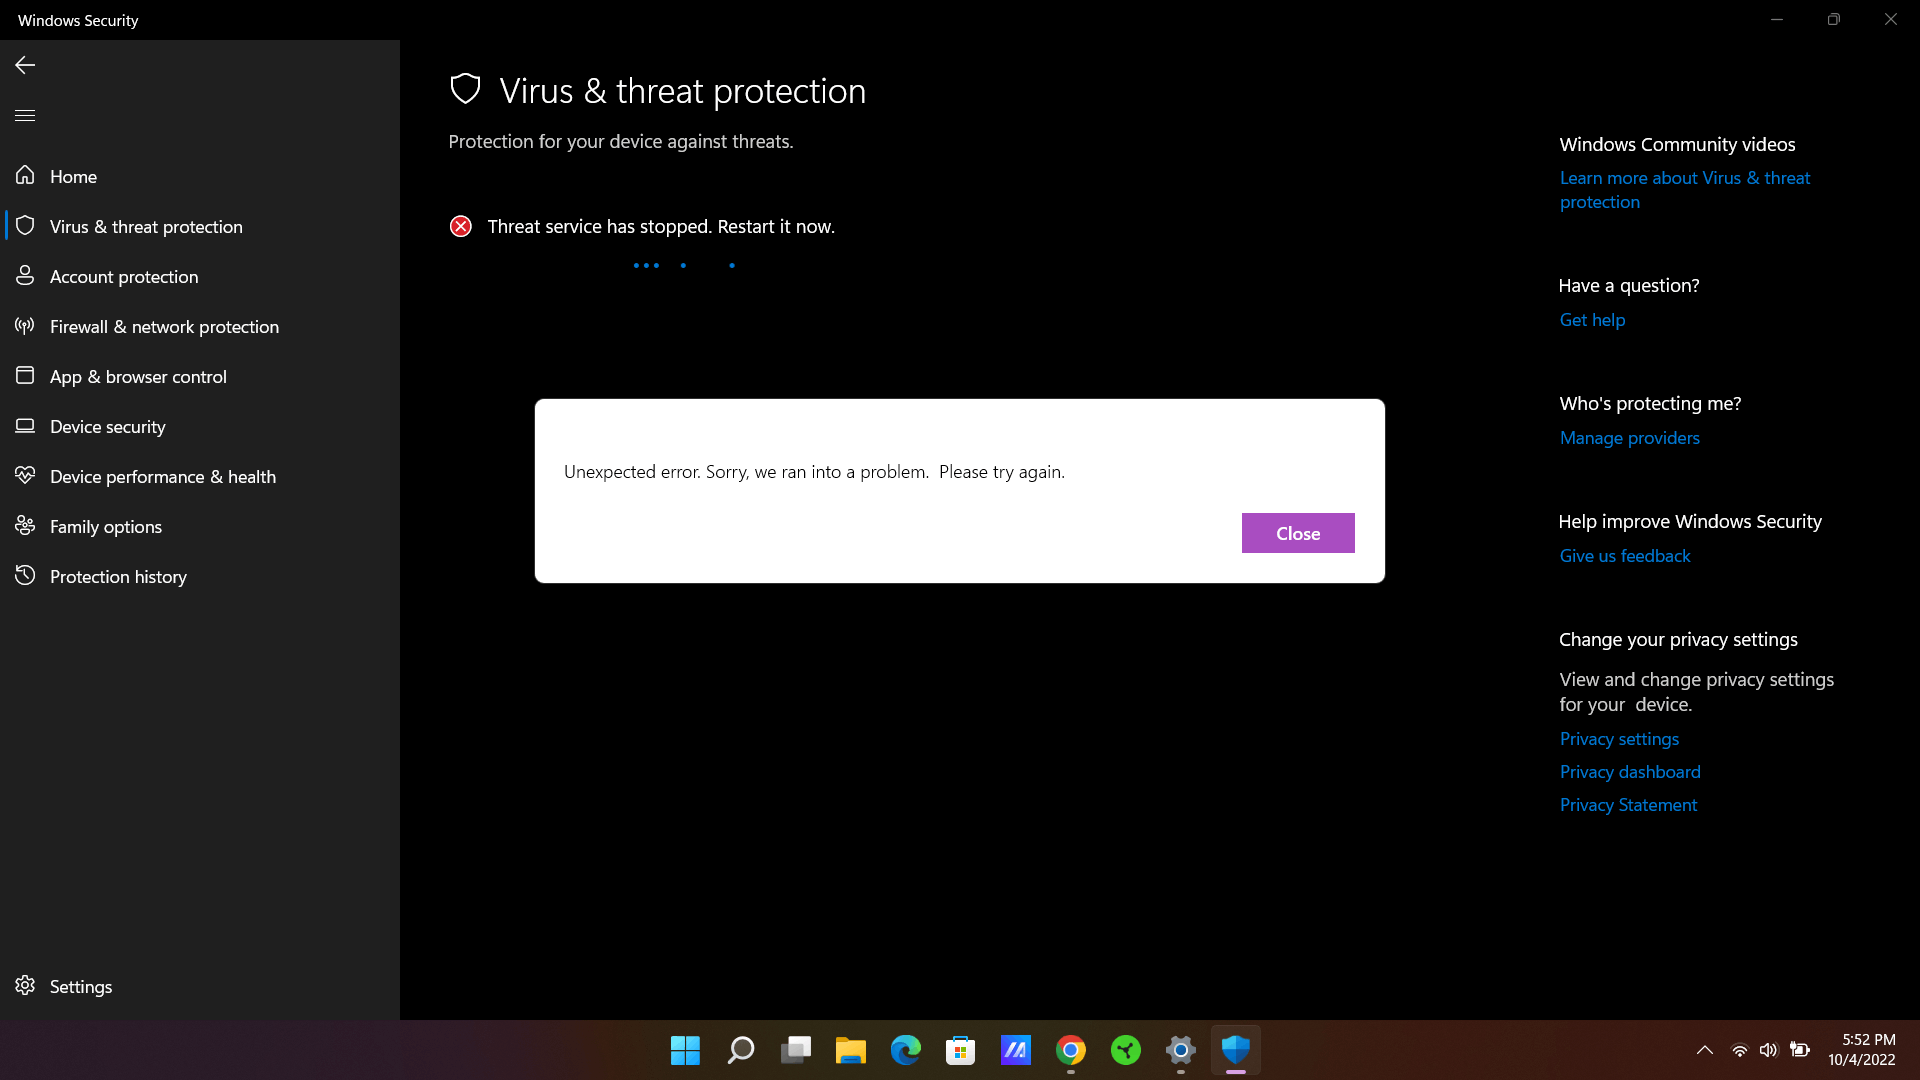Click Give us feedback
The image size is (1920, 1080).
point(1624,556)
